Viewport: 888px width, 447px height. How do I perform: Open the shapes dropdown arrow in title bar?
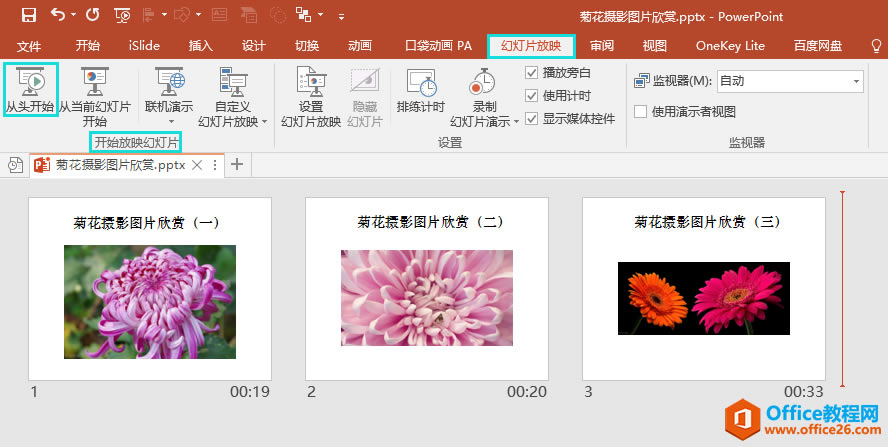[x=199, y=15]
